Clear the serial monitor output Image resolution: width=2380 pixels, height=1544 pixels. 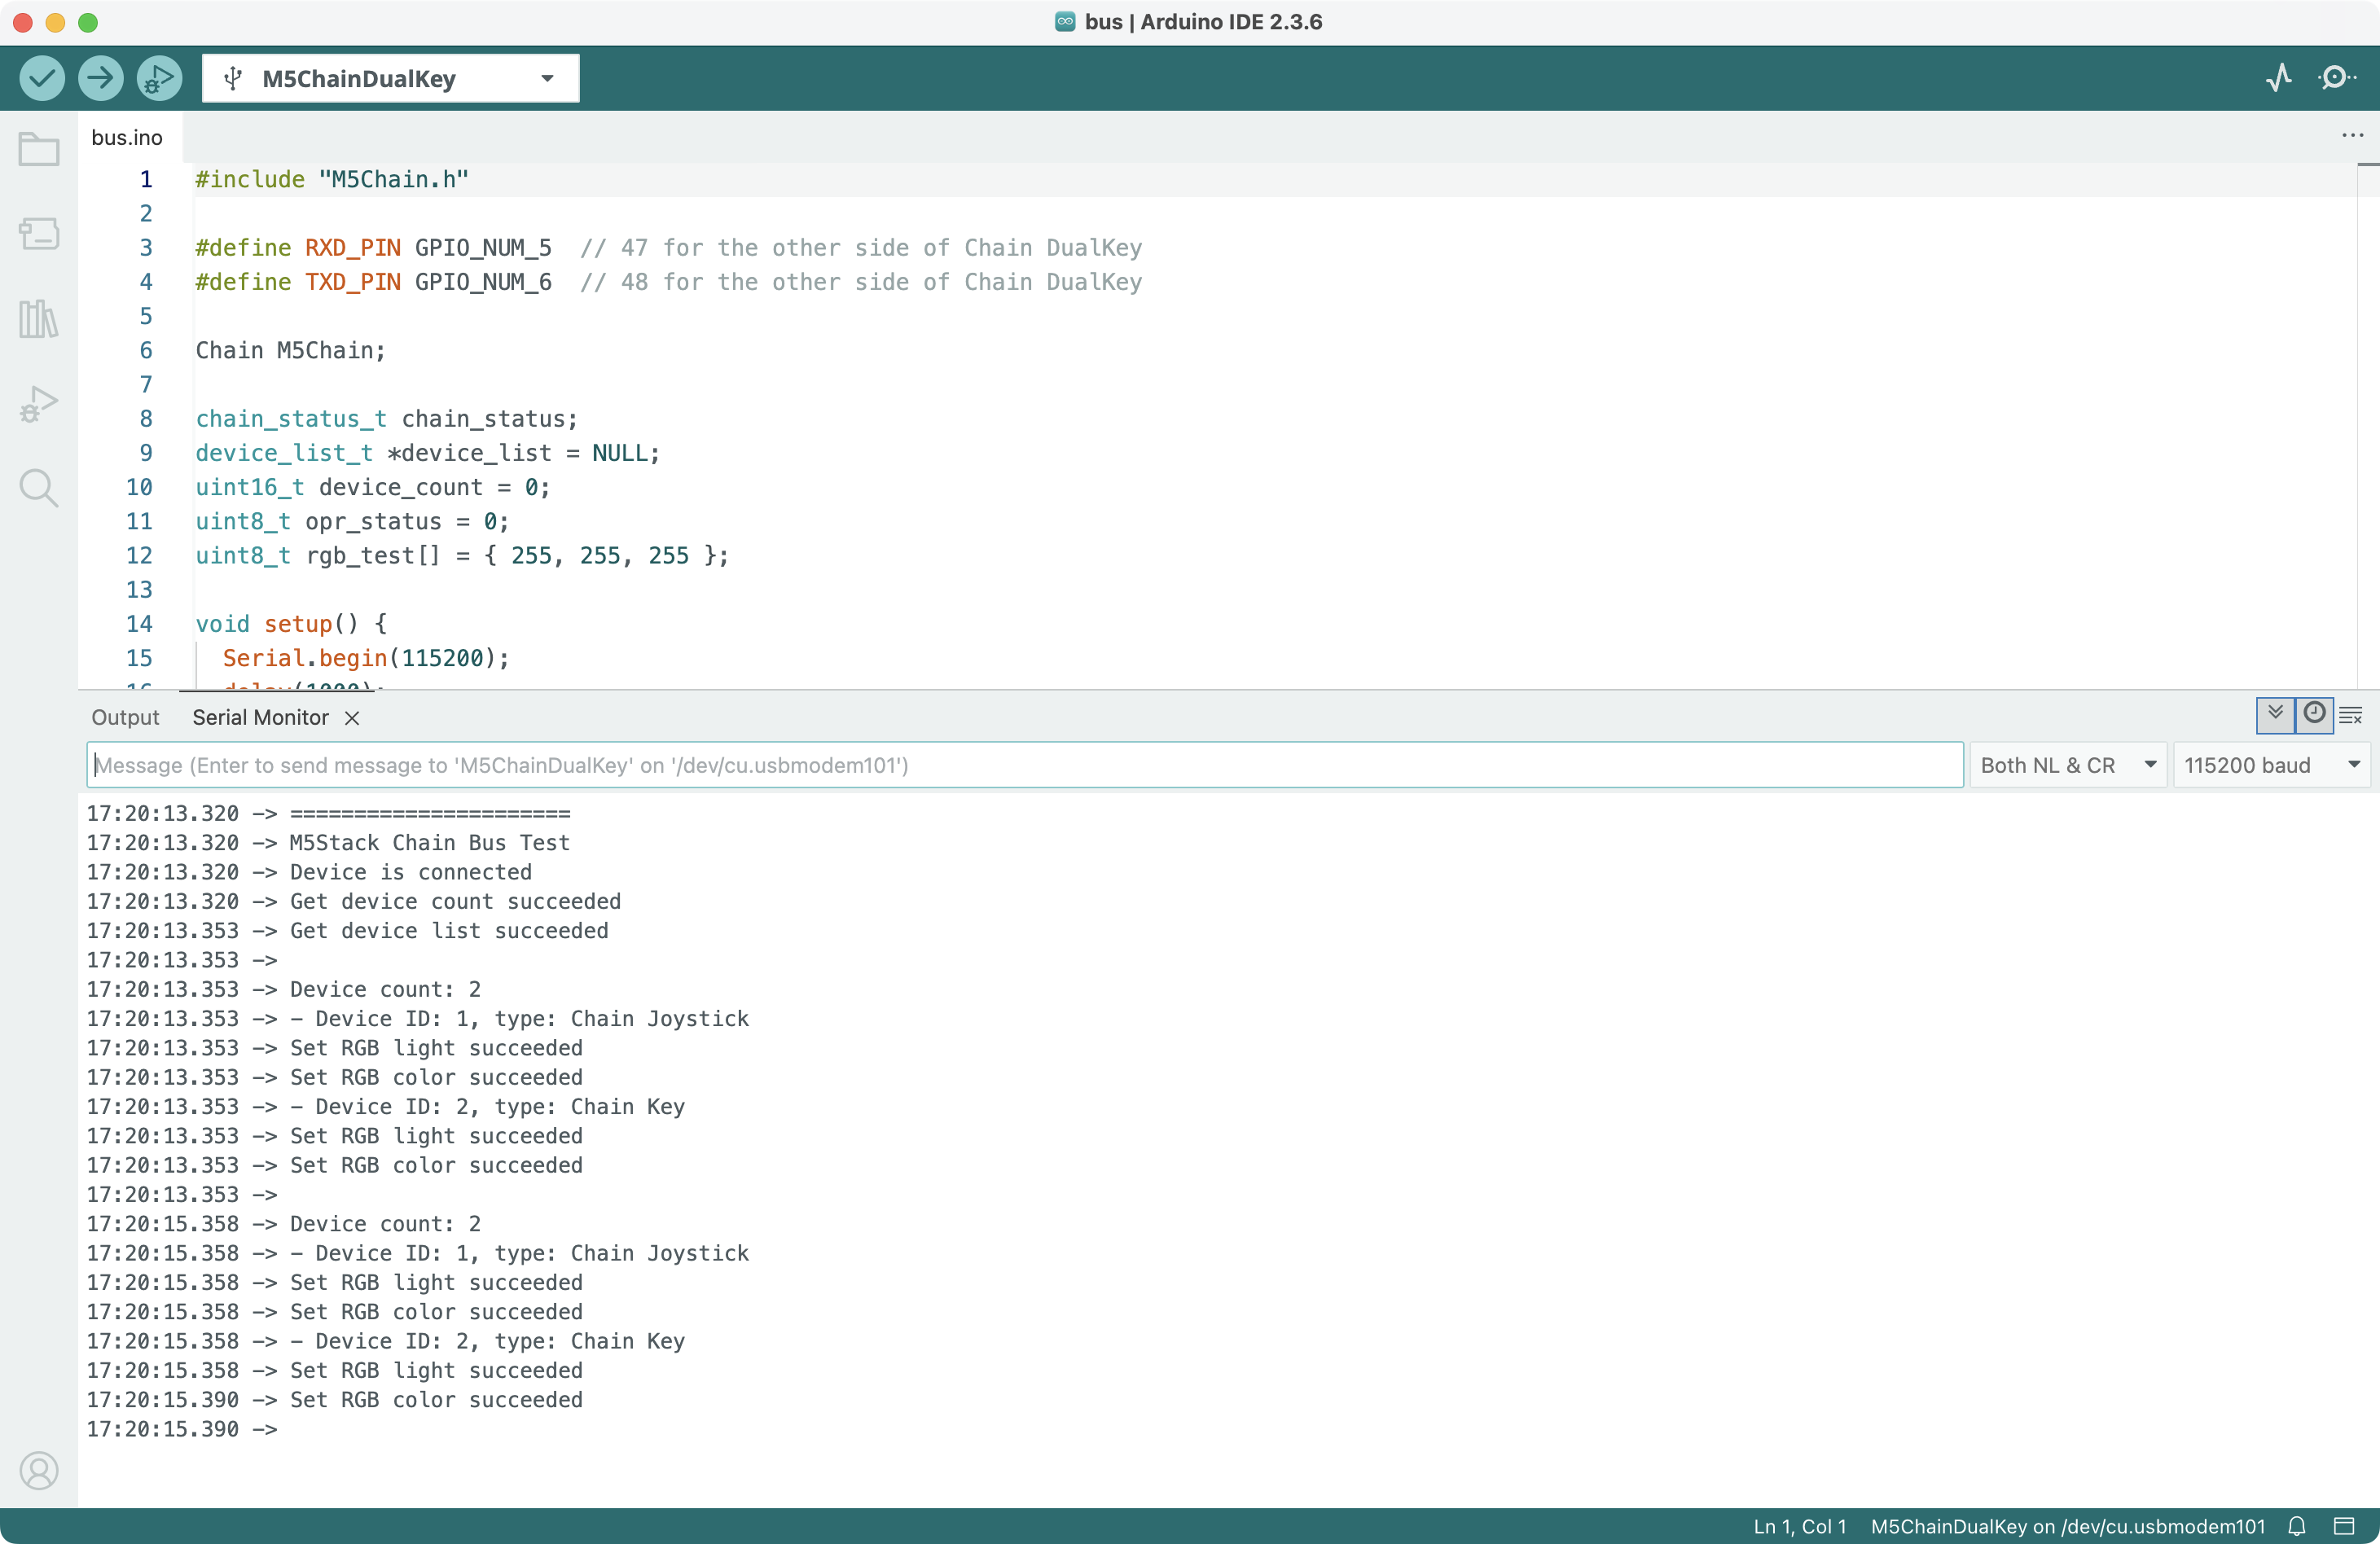(2351, 714)
